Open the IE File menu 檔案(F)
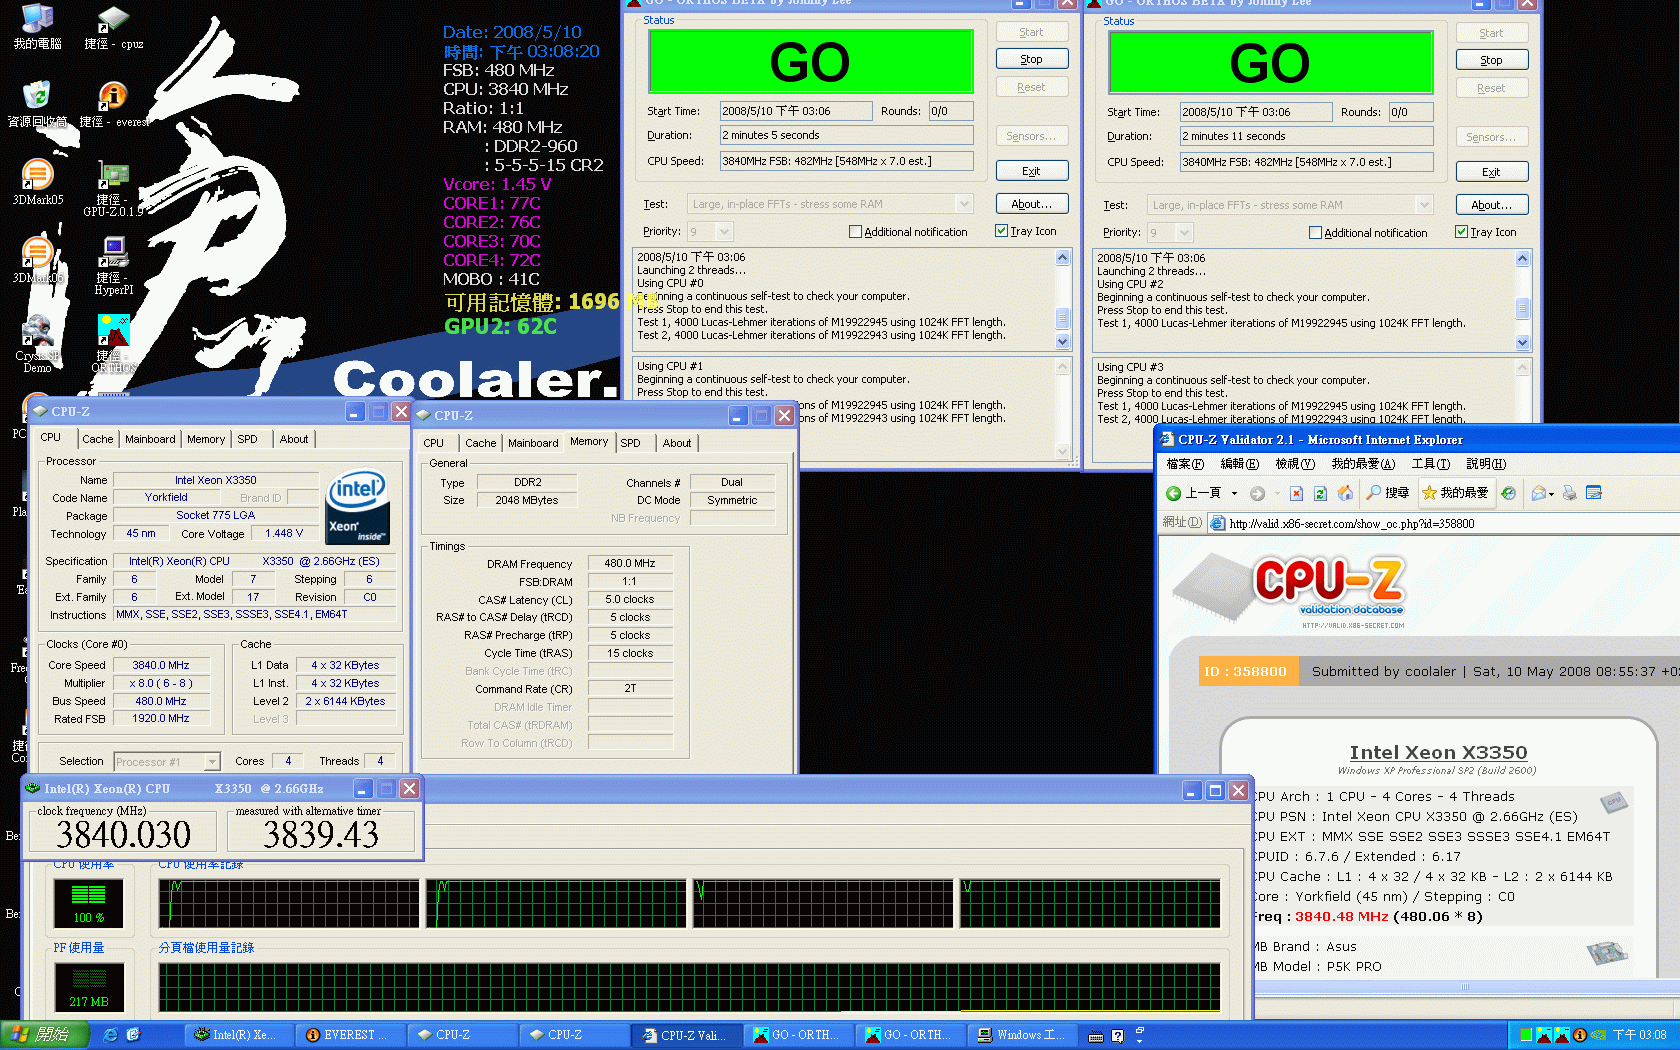 (x=1185, y=463)
